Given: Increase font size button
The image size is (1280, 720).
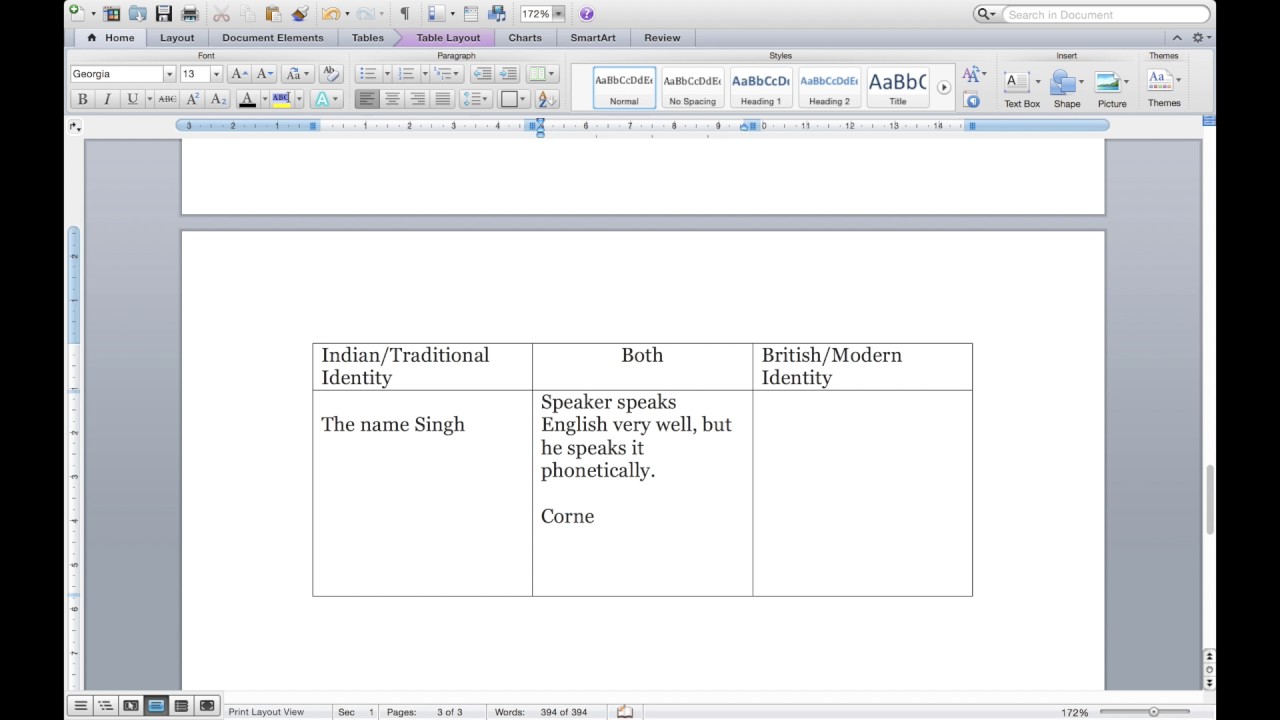Looking at the screenshot, I should (x=239, y=74).
